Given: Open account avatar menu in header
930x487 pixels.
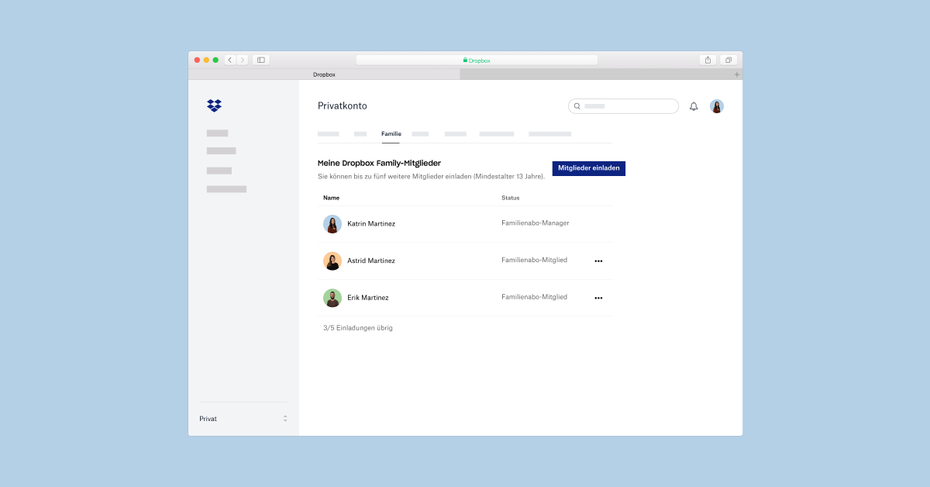Looking at the screenshot, I should [x=716, y=106].
